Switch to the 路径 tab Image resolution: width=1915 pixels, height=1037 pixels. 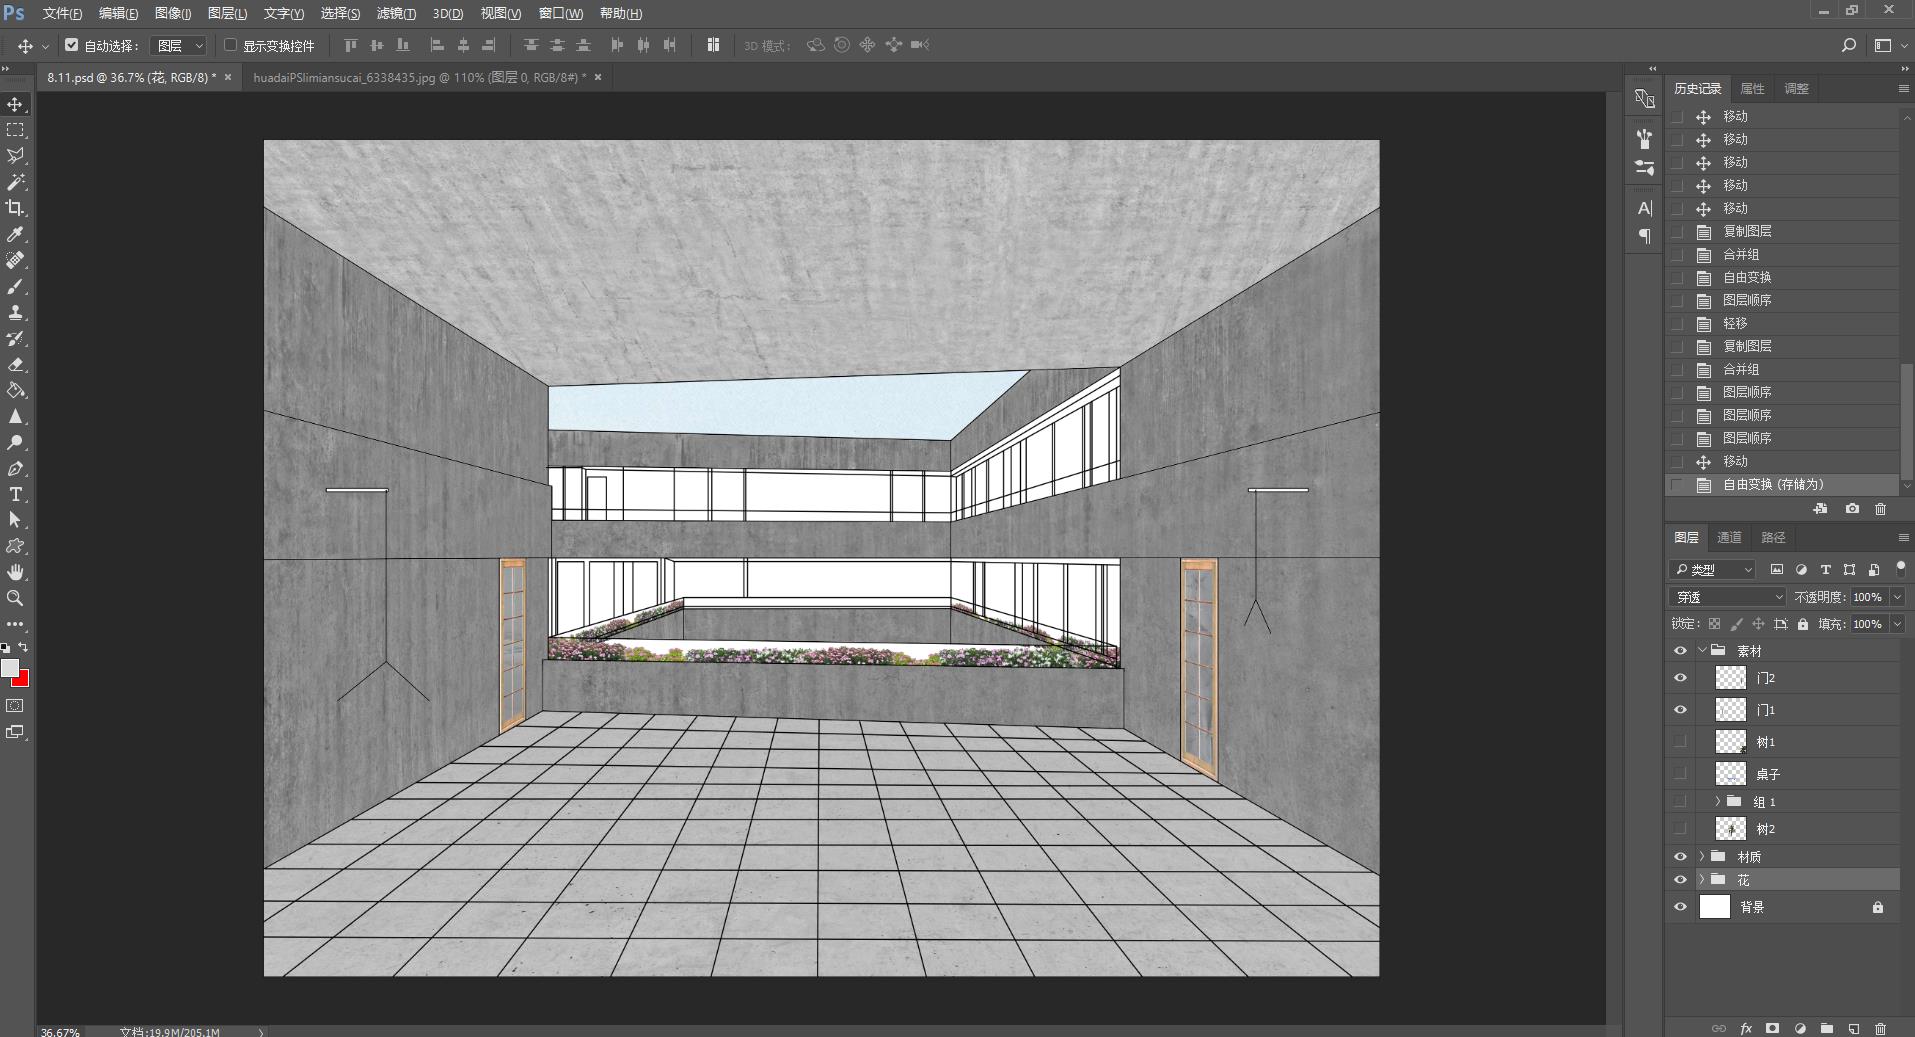(1773, 538)
